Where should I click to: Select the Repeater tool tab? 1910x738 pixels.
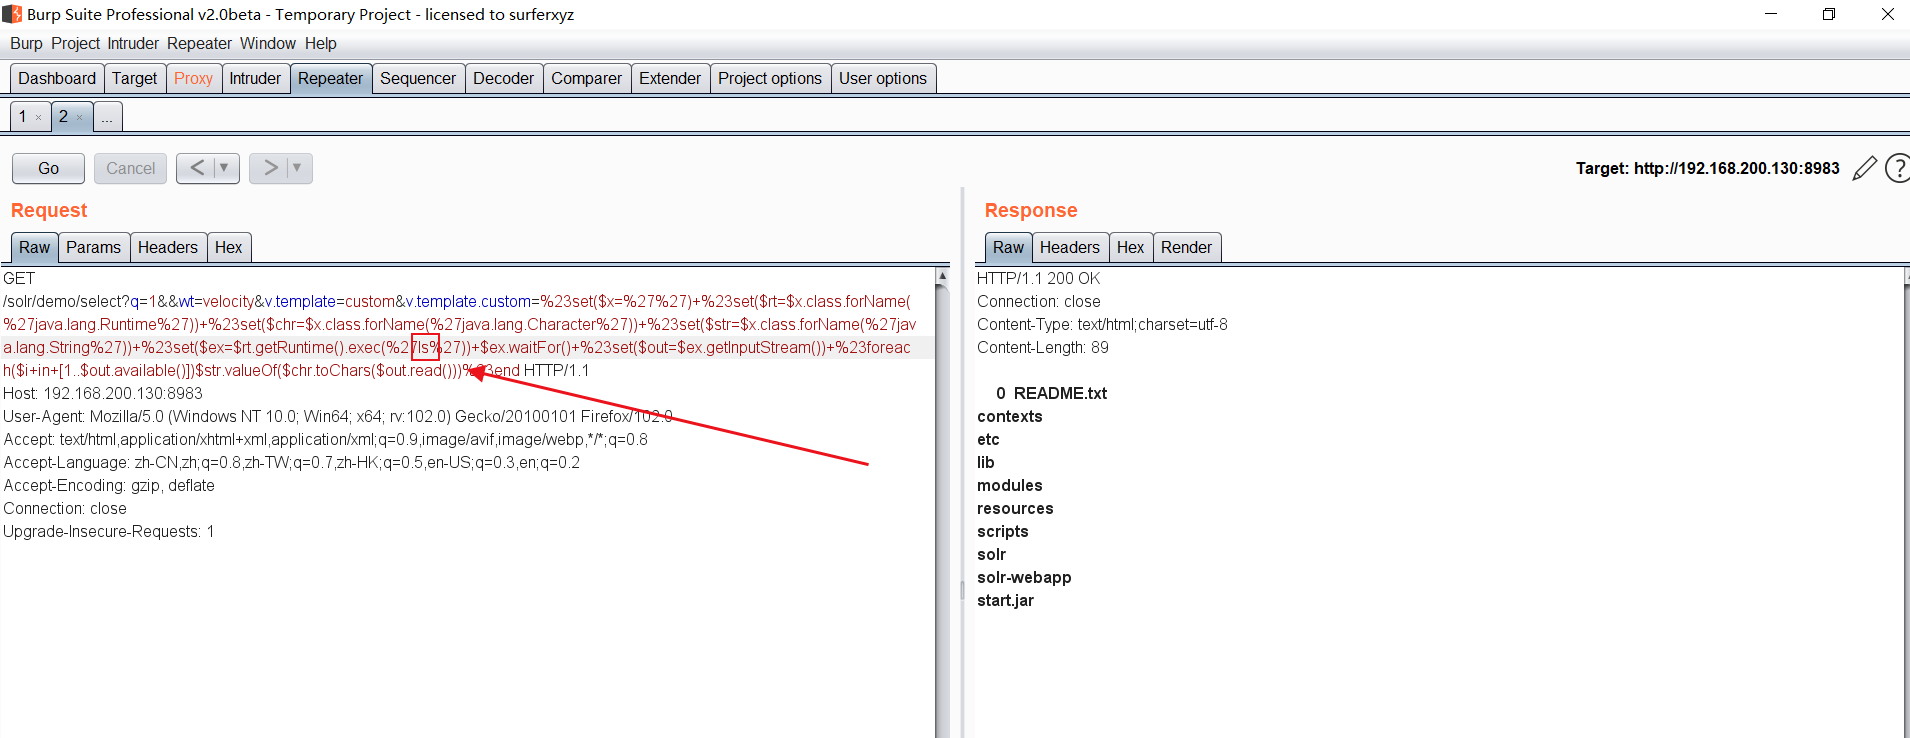tap(331, 79)
